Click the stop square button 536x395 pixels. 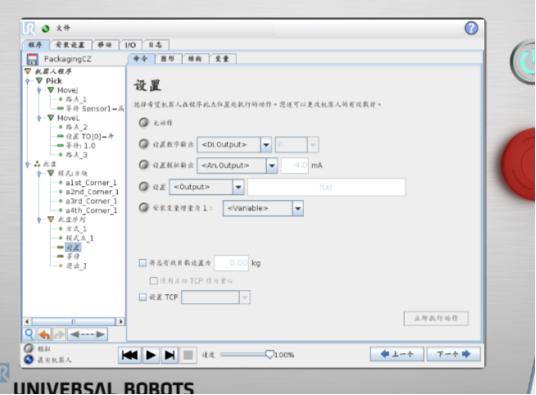point(188,355)
